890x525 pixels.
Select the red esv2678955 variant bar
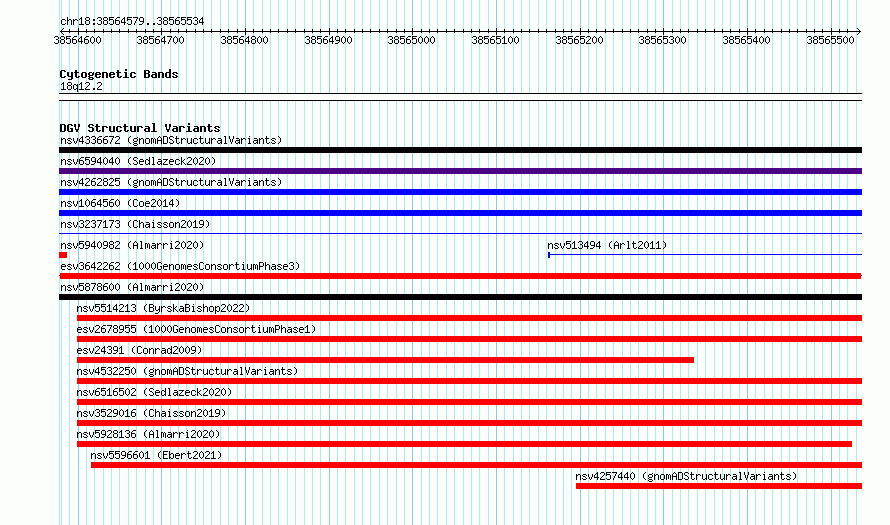(x=469, y=339)
